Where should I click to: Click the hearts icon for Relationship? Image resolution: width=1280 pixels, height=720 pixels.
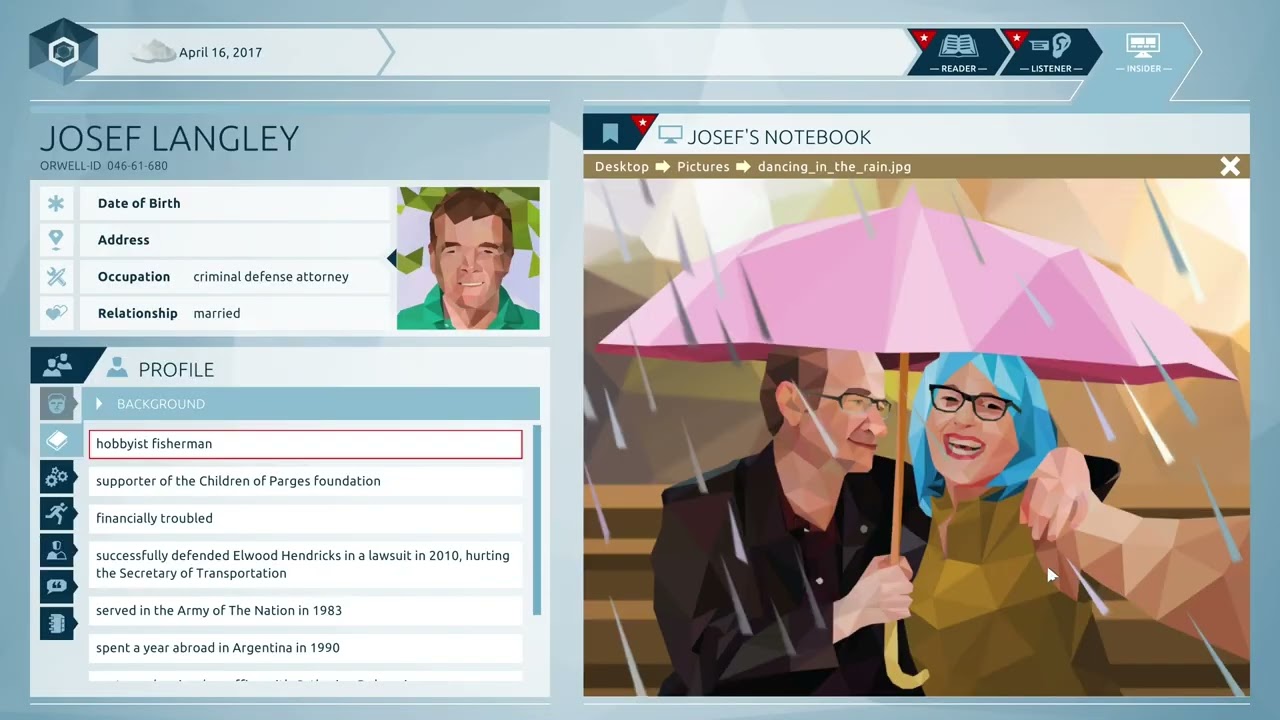point(56,313)
